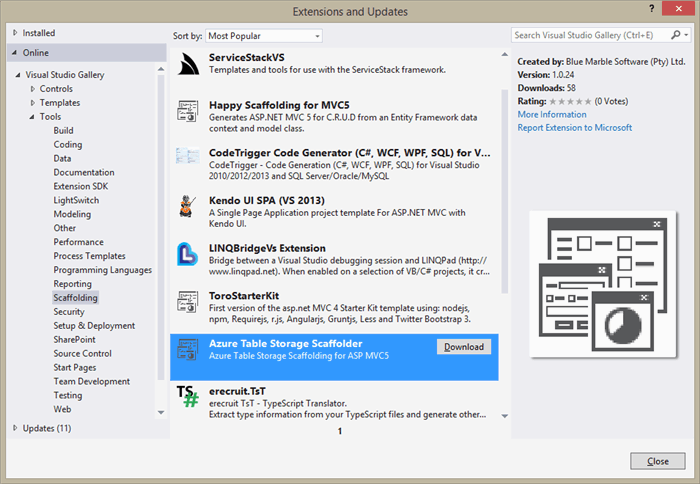
Task: Close the Extensions and Updates dialog
Action: coord(658,461)
